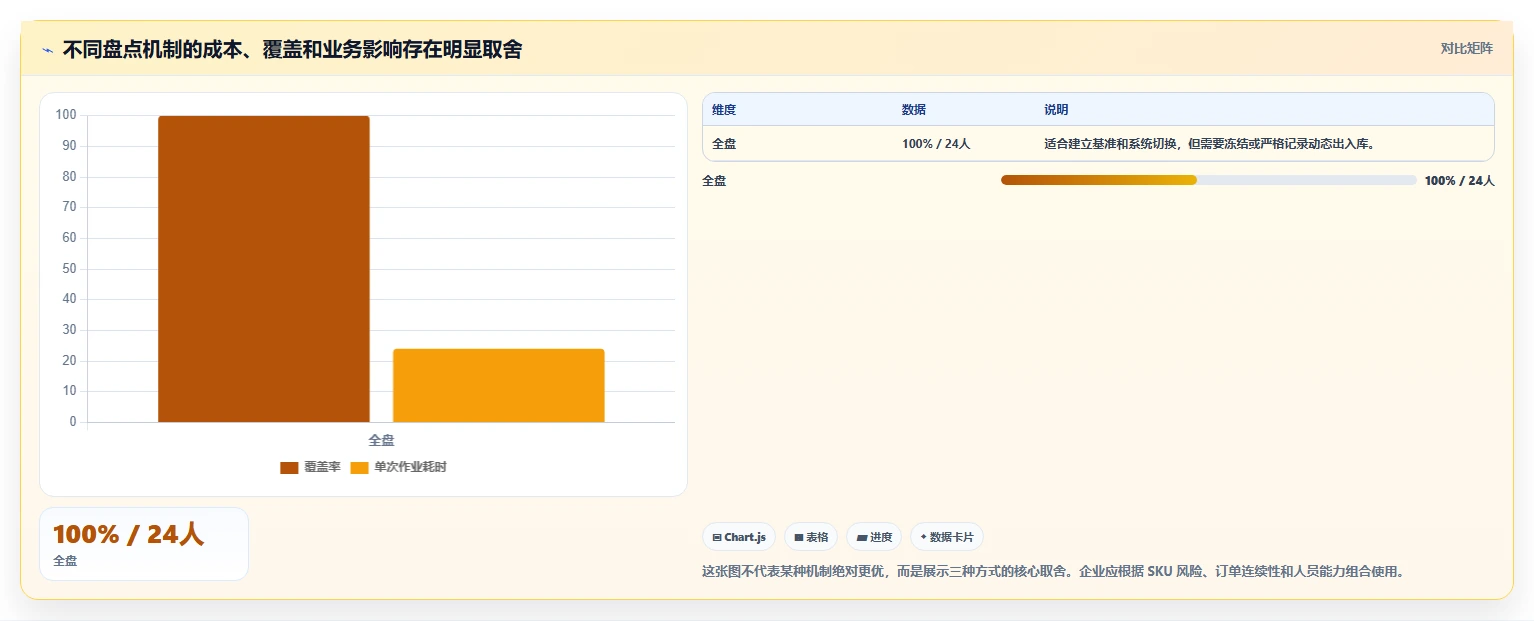Click the 100 y-axis tick label

coord(66,115)
